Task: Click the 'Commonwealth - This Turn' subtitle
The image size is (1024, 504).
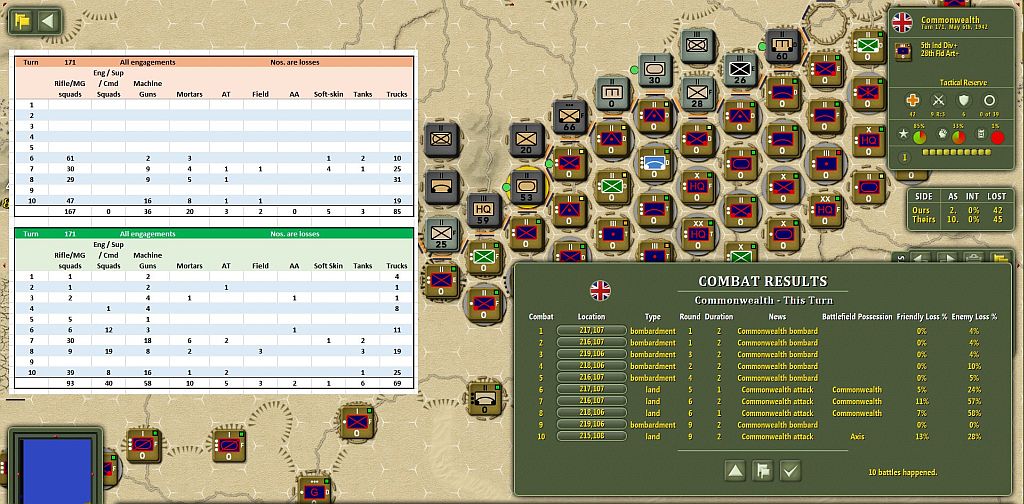Action: (763, 300)
